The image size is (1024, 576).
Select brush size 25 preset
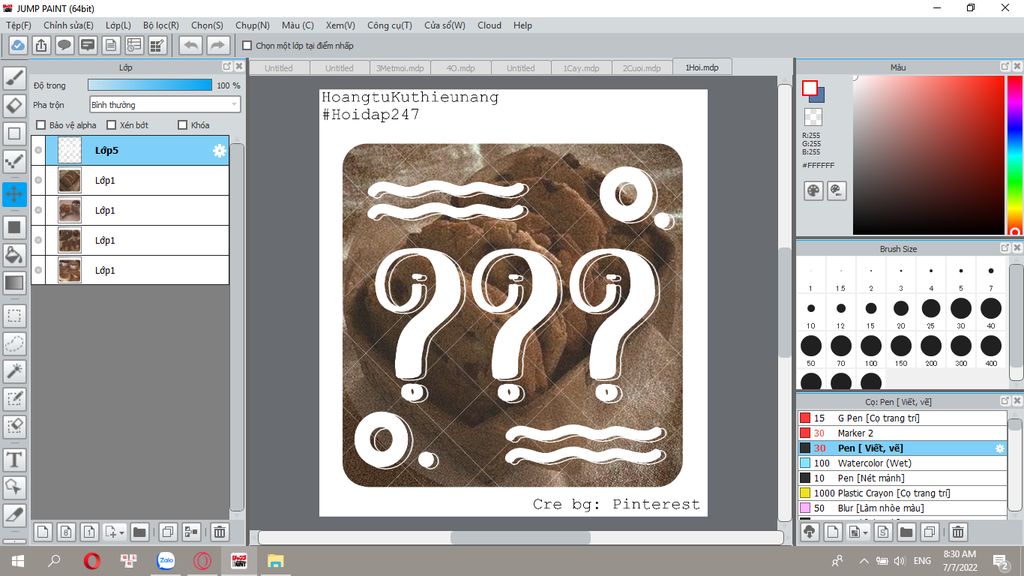point(931,313)
